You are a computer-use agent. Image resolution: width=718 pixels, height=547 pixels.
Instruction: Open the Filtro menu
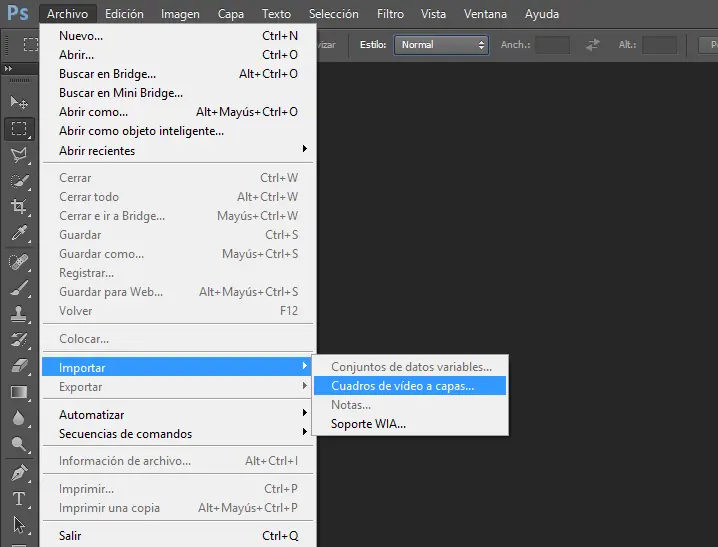pos(390,14)
